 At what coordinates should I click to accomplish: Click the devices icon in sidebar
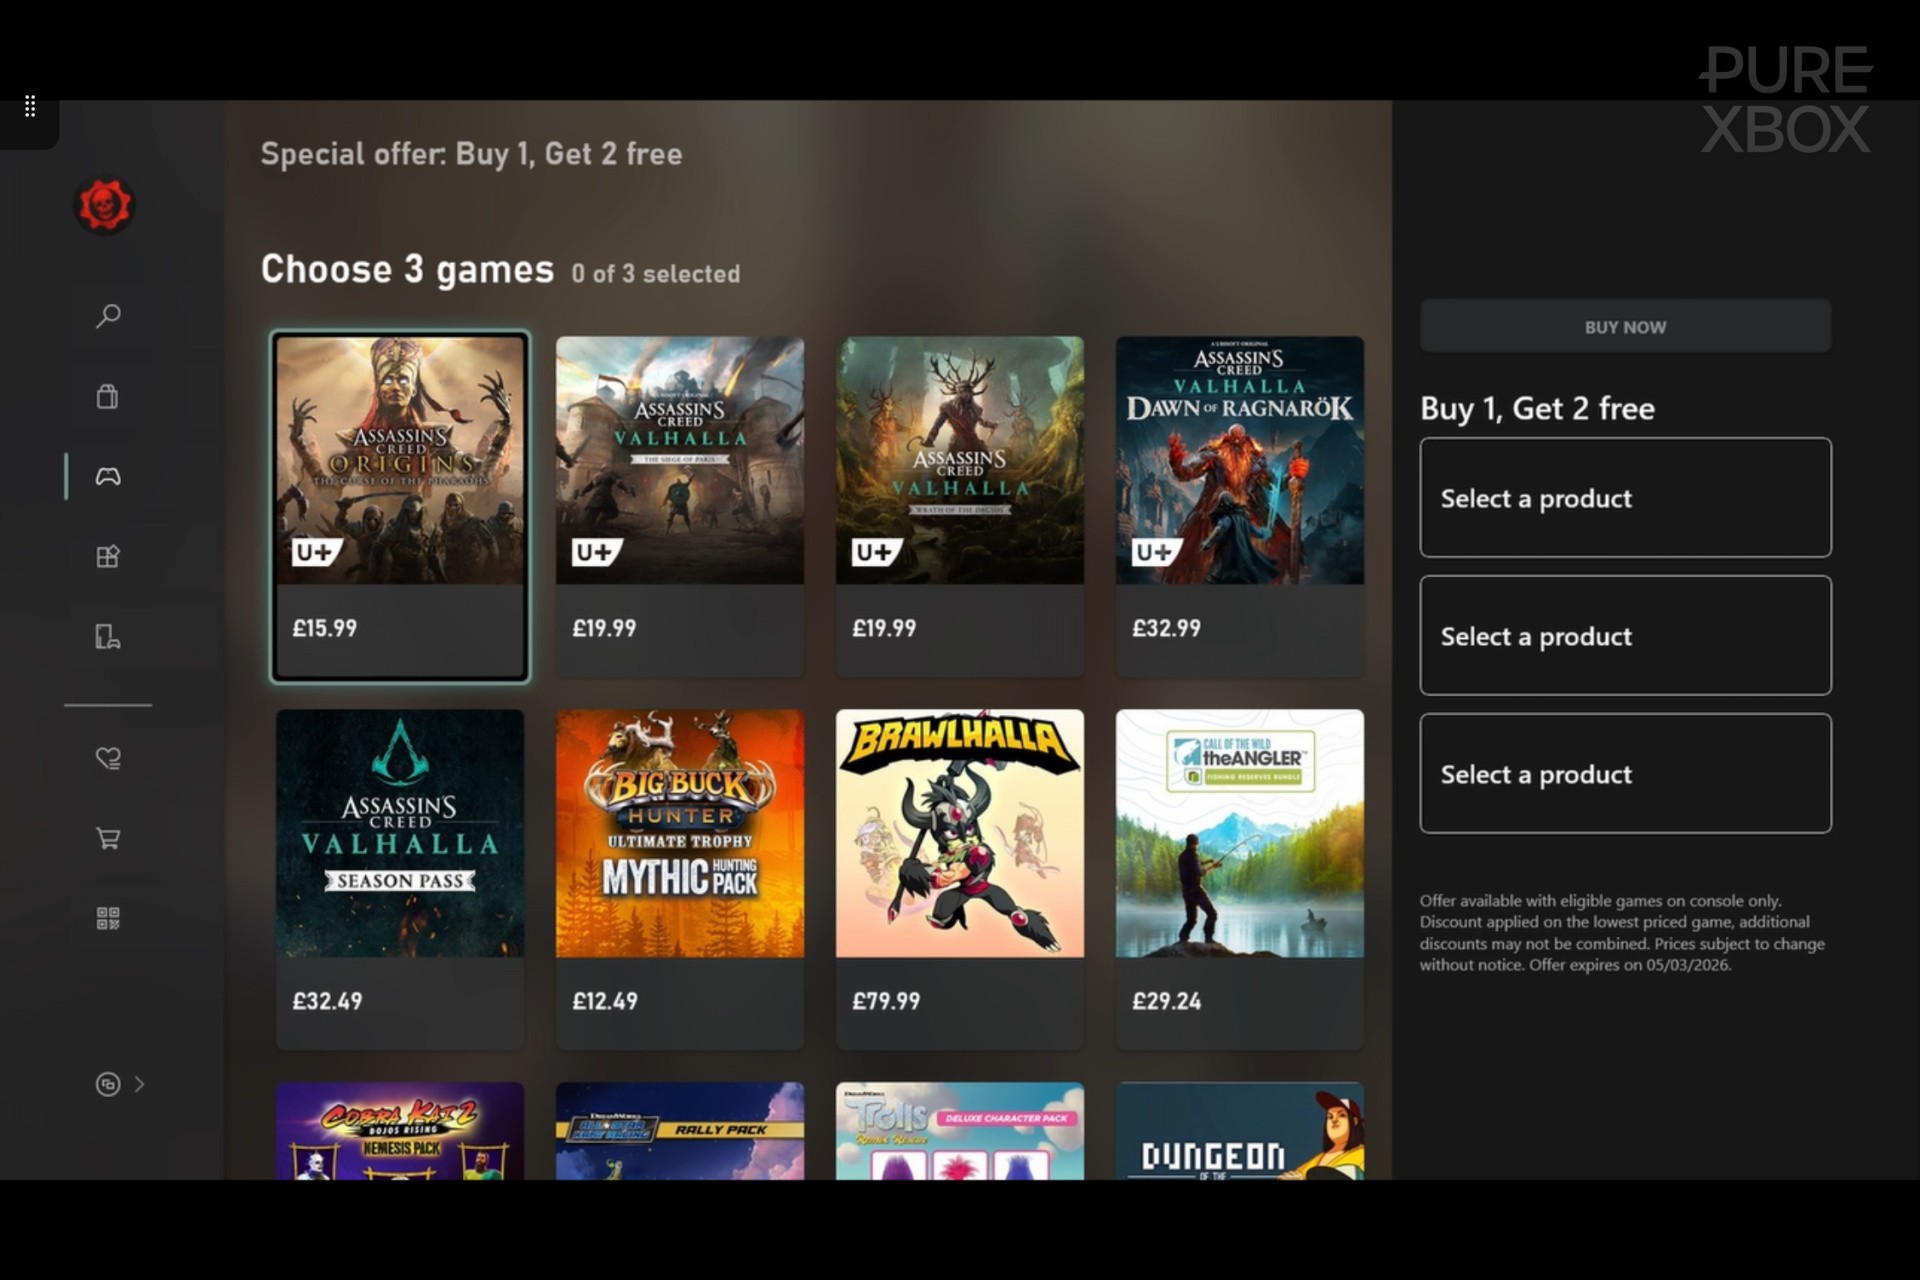point(108,636)
